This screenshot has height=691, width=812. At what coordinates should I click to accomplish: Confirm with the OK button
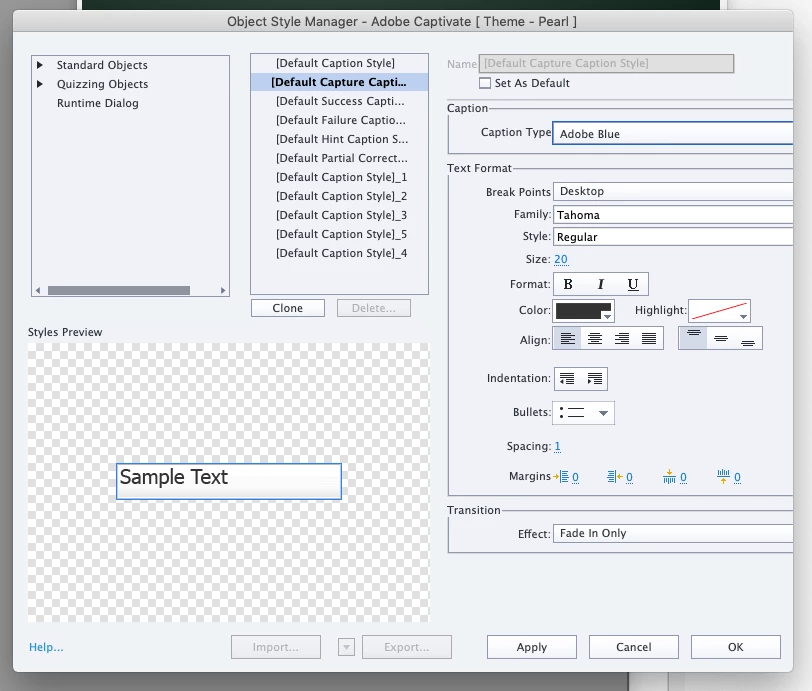(735, 647)
